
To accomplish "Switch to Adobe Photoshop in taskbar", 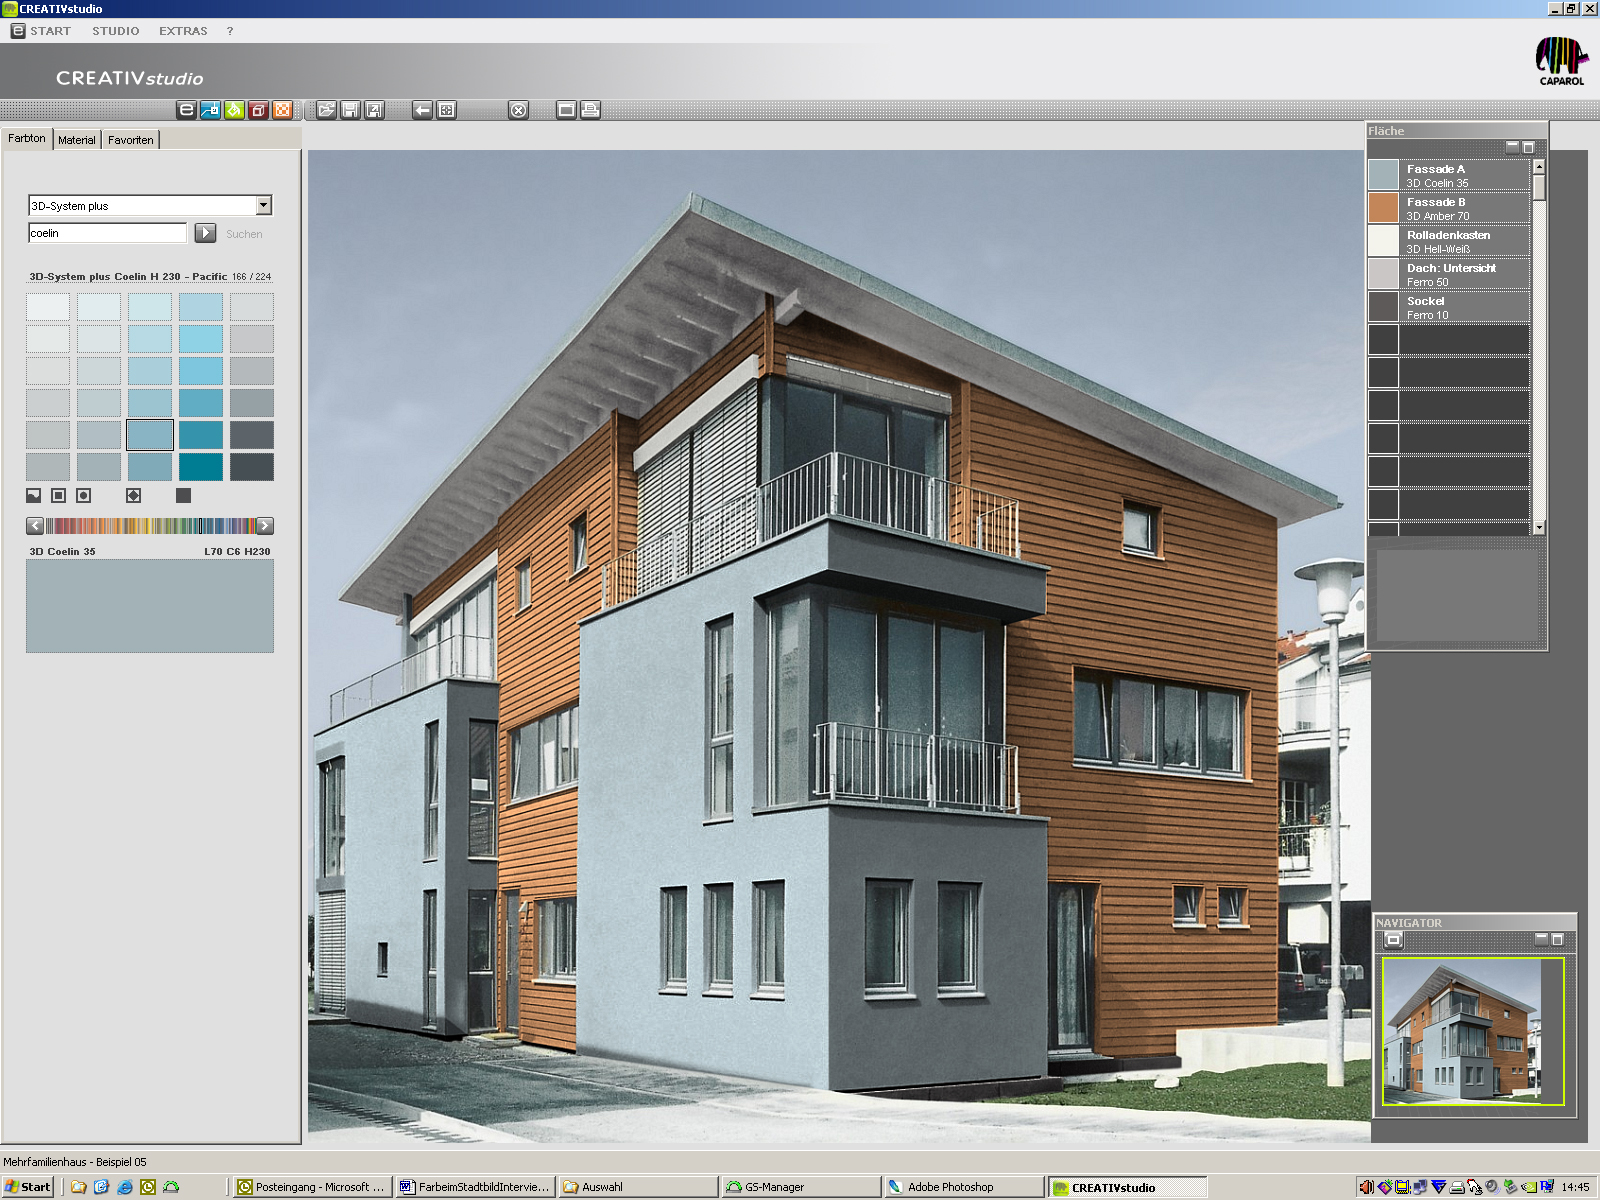I will point(964,1187).
